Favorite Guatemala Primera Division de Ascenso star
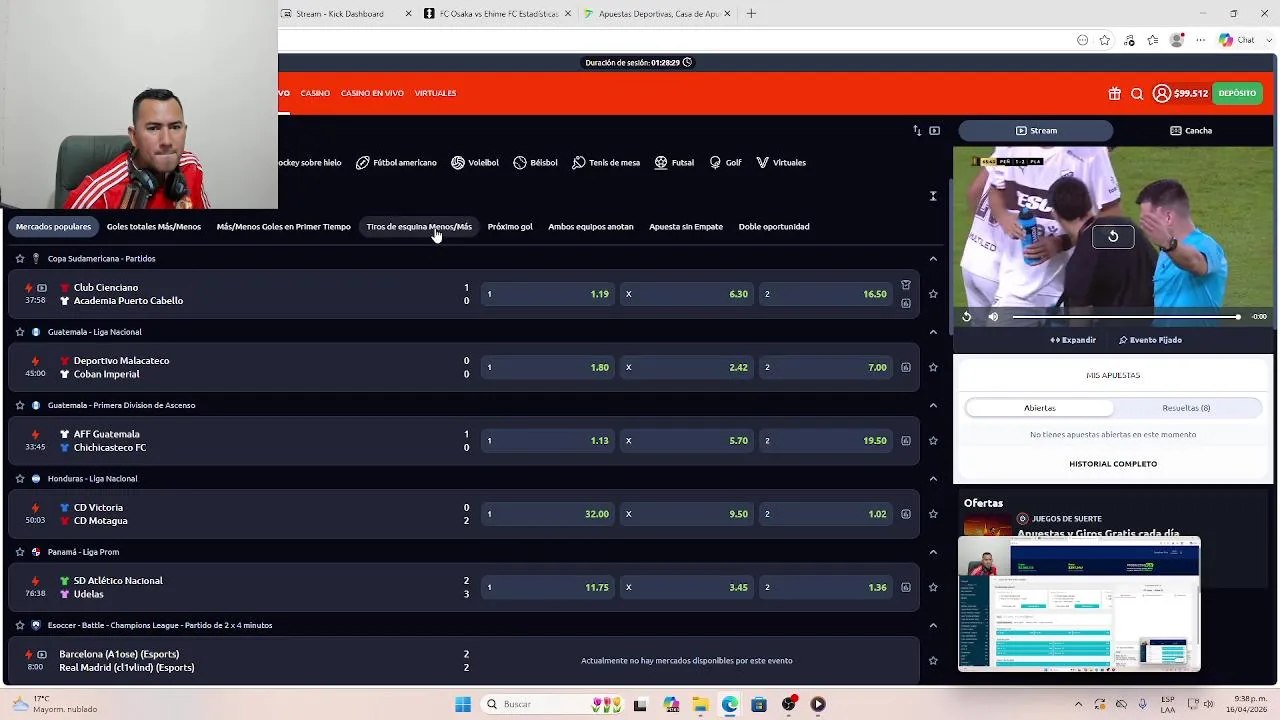The image size is (1280, 720). click(x=20, y=405)
